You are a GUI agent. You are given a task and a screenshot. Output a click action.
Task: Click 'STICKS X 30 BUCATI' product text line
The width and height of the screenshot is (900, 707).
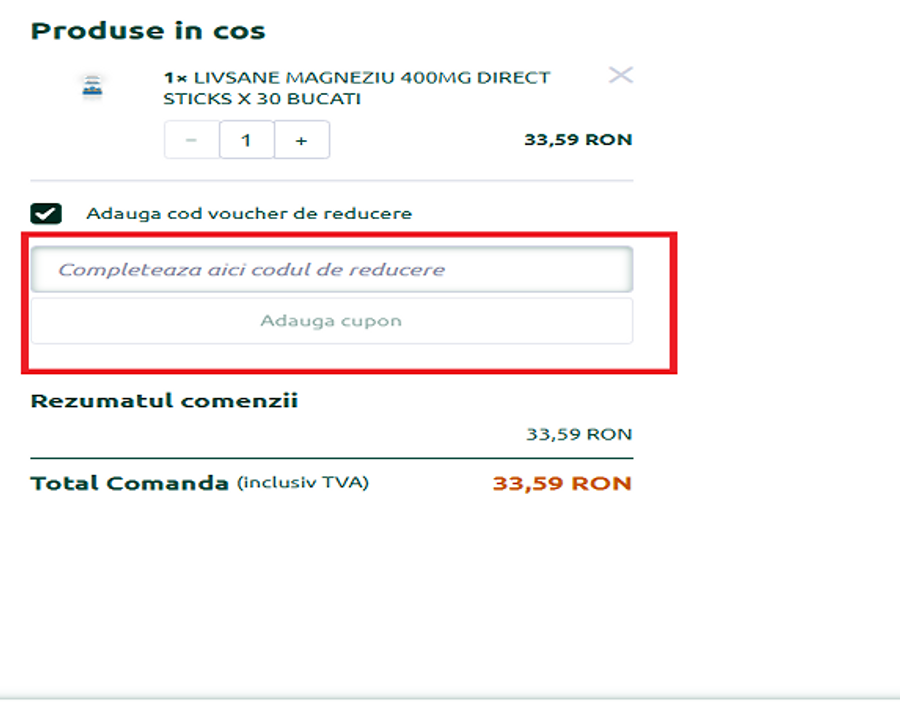262,99
